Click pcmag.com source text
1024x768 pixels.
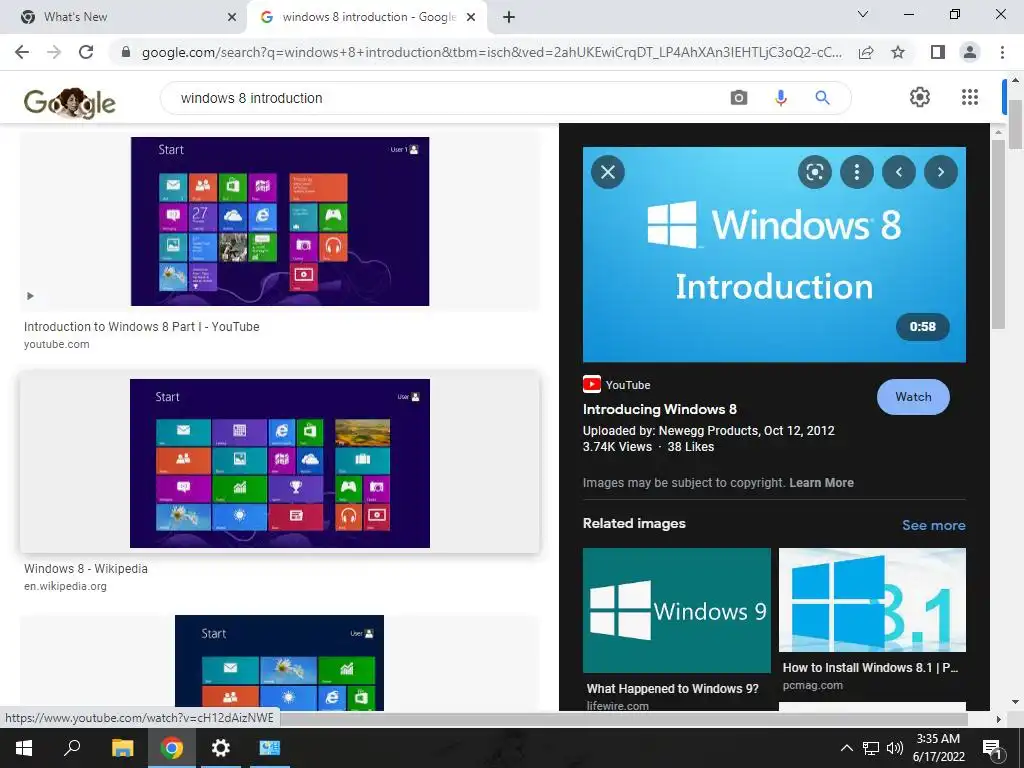(x=813, y=685)
